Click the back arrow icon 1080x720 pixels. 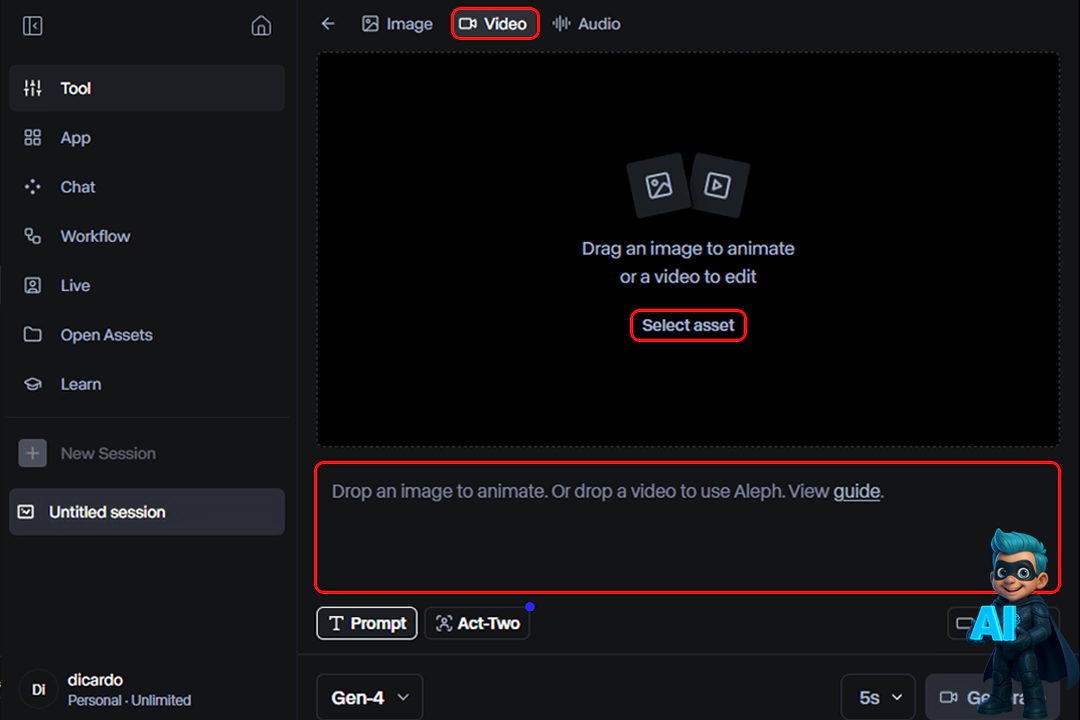point(328,24)
